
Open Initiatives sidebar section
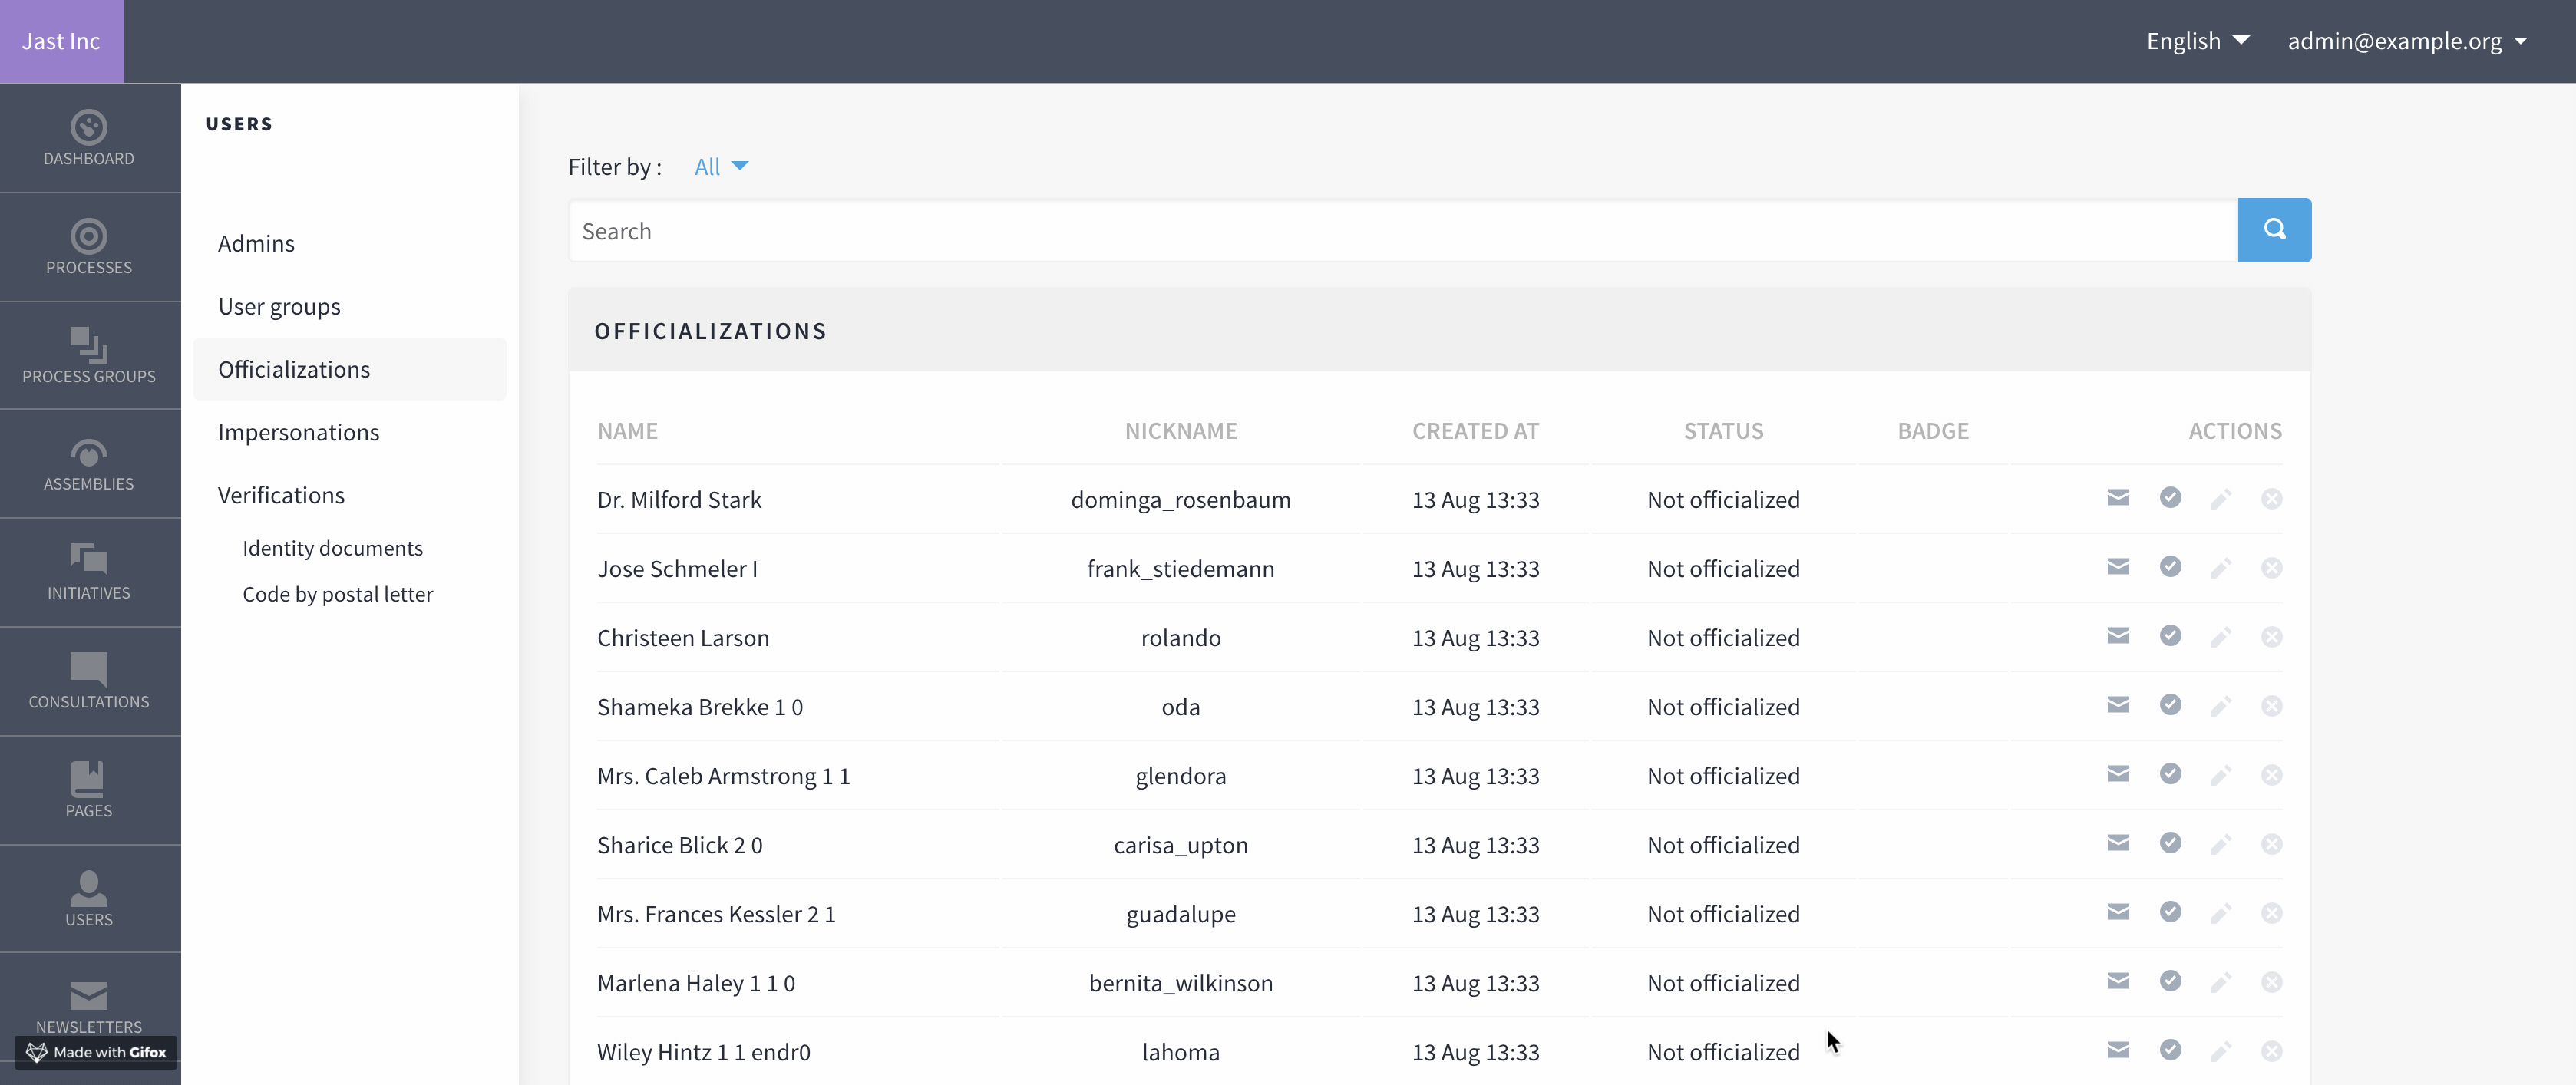pyautogui.click(x=89, y=573)
